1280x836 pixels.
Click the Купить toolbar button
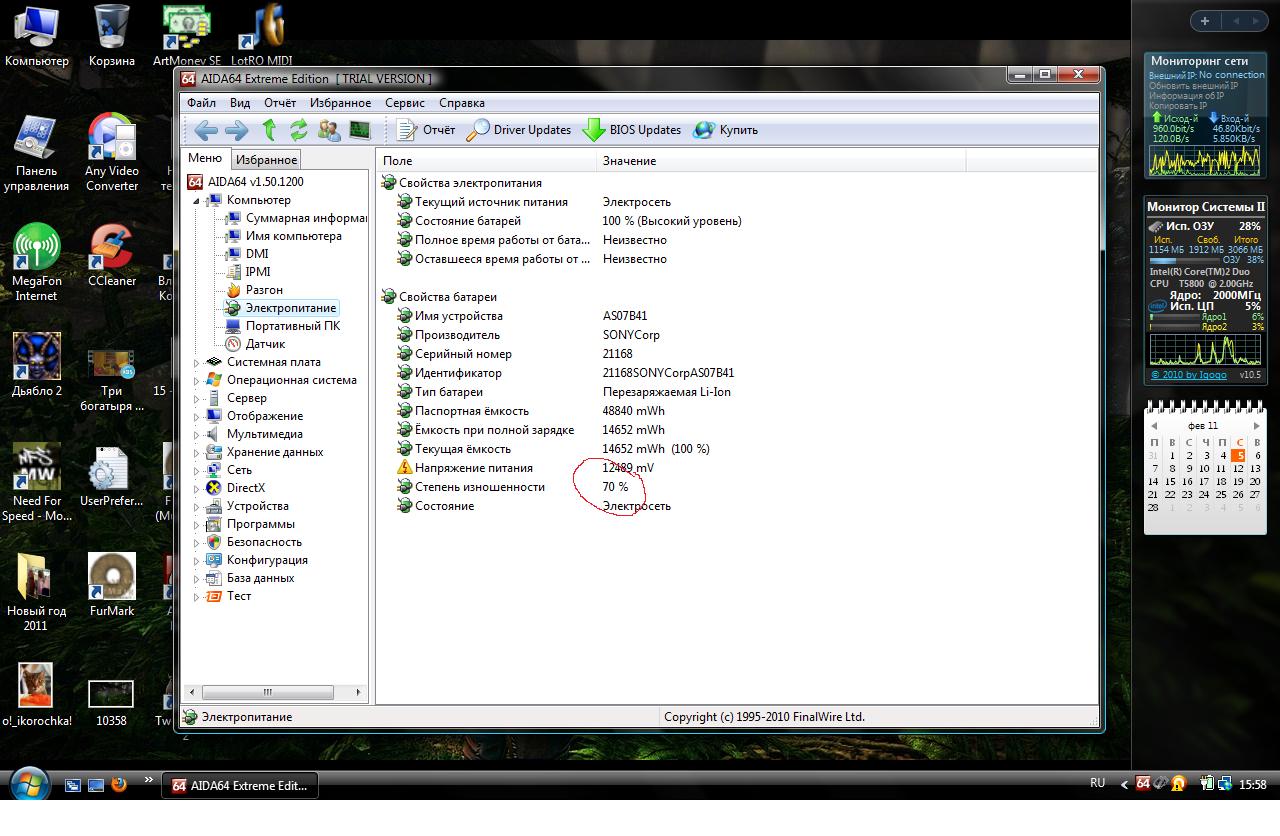[725, 130]
